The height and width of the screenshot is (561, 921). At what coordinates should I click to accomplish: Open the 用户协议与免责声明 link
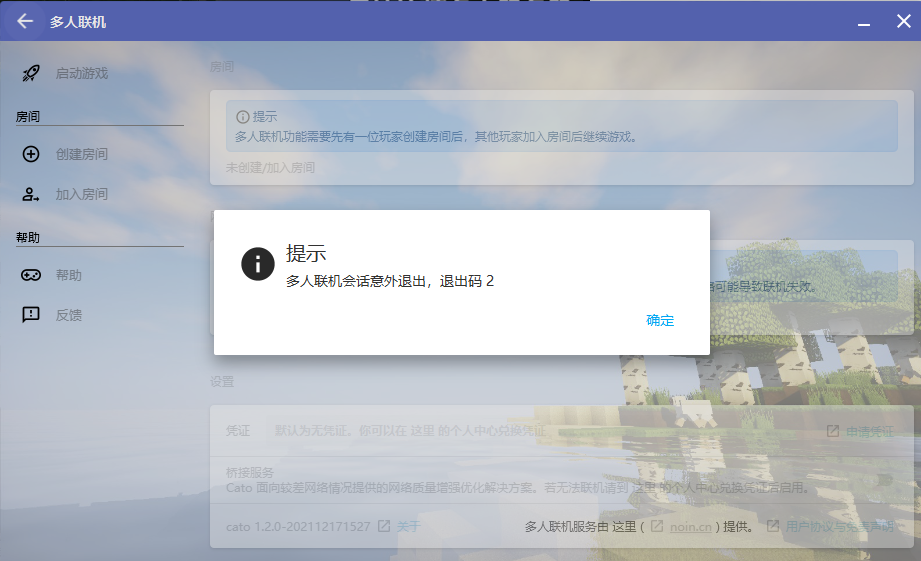click(x=839, y=526)
